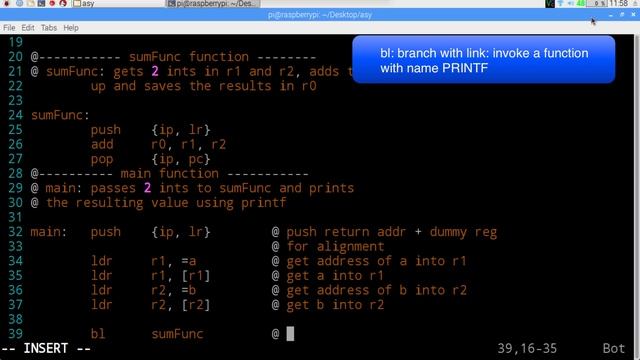Open the Wolfram wolf icon
This screenshot has width=640, height=360.
pos(63,3)
